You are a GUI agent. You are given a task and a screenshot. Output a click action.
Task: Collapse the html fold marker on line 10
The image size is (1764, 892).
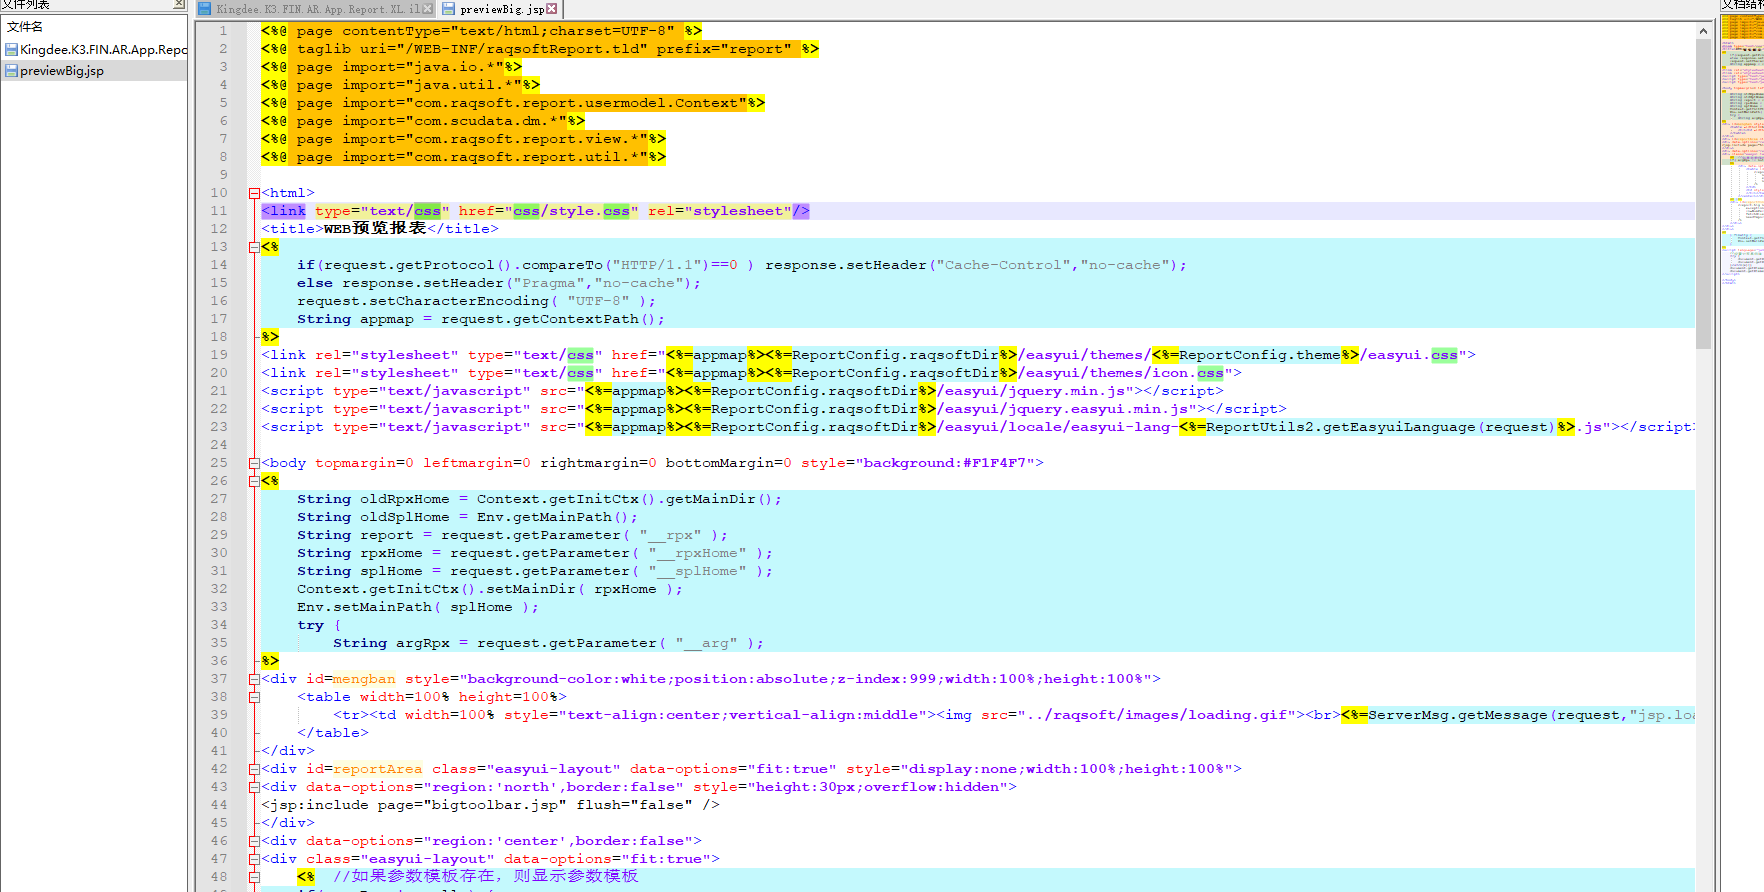(254, 193)
